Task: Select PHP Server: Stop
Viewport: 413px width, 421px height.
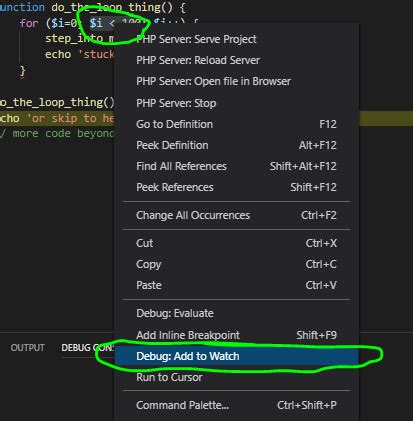Action: pyautogui.click(x=236, y=103)
